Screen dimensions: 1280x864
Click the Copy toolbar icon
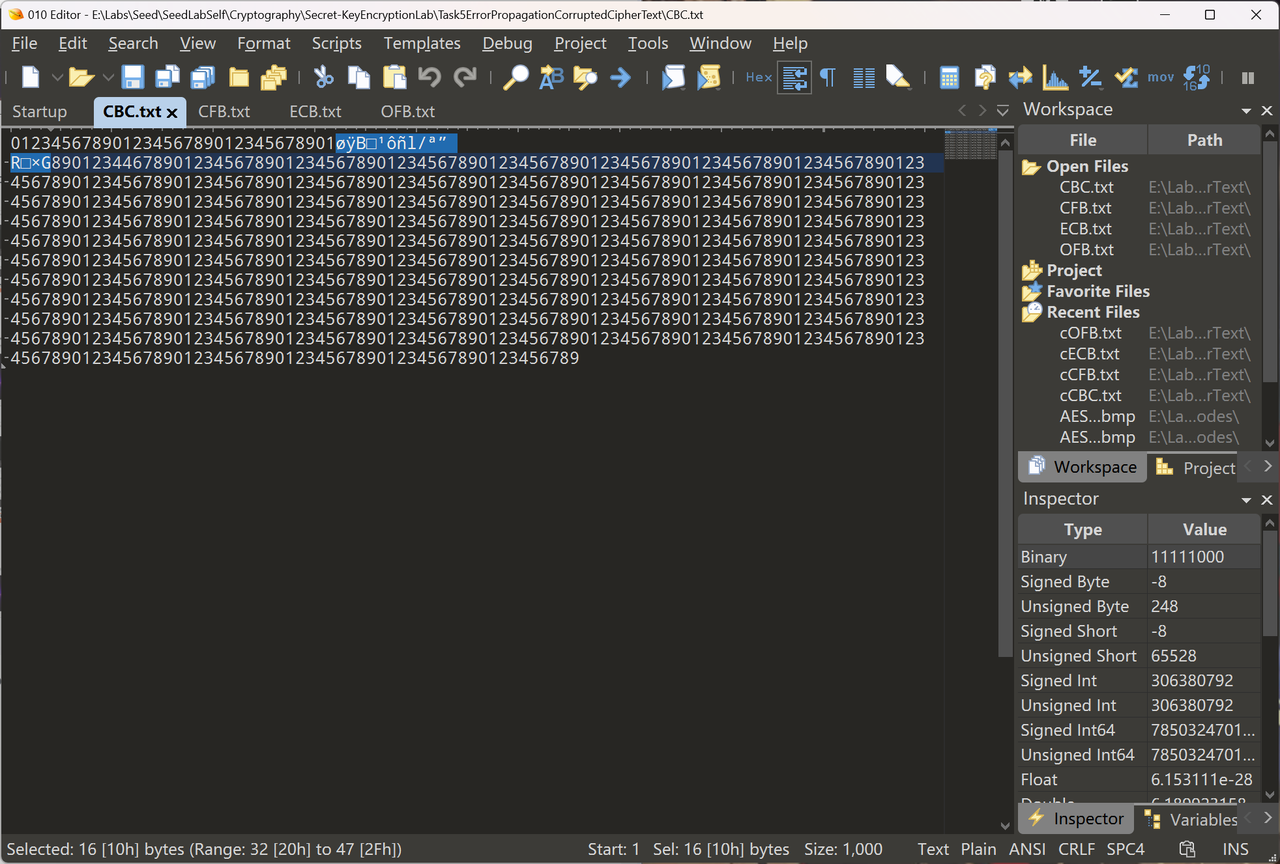point(359,77)
